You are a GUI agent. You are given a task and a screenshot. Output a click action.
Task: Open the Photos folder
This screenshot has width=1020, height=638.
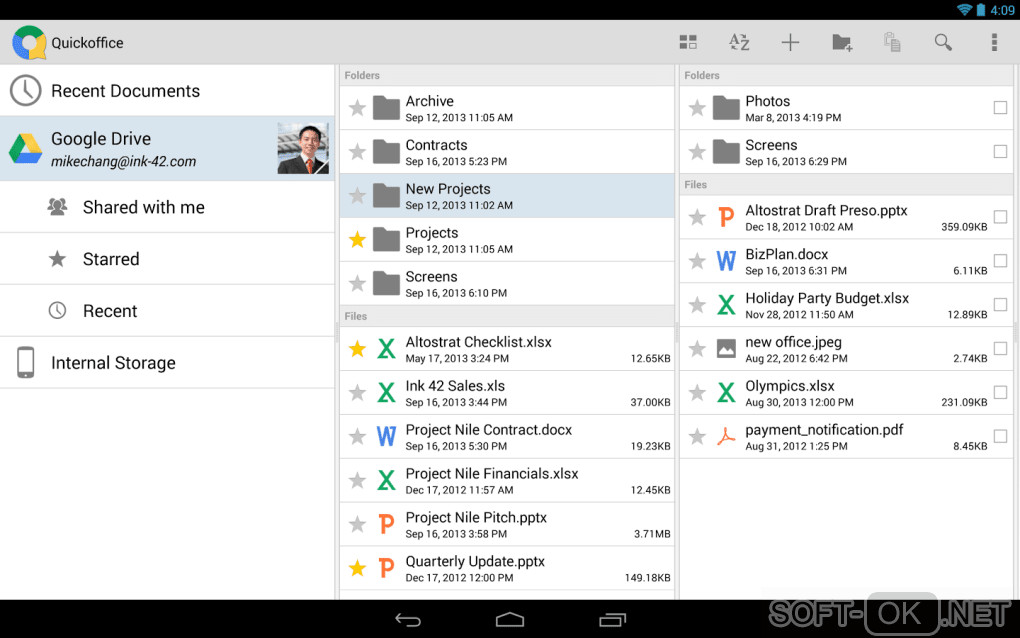(846, 108)
